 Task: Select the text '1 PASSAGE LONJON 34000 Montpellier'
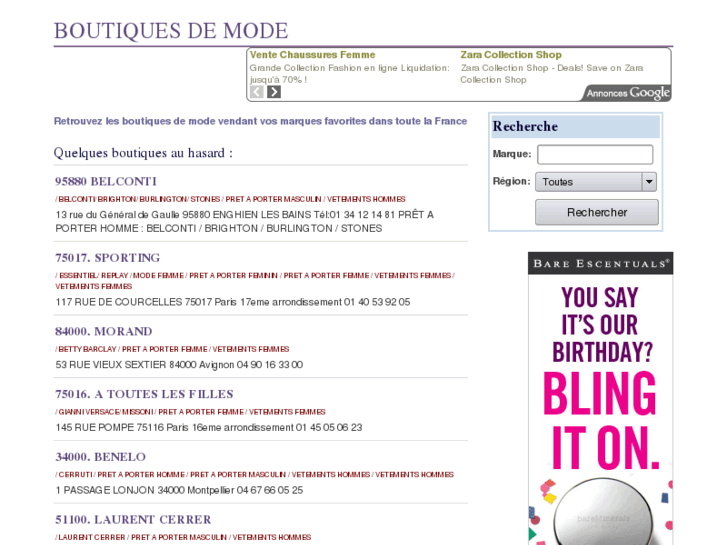click(145, 490)
